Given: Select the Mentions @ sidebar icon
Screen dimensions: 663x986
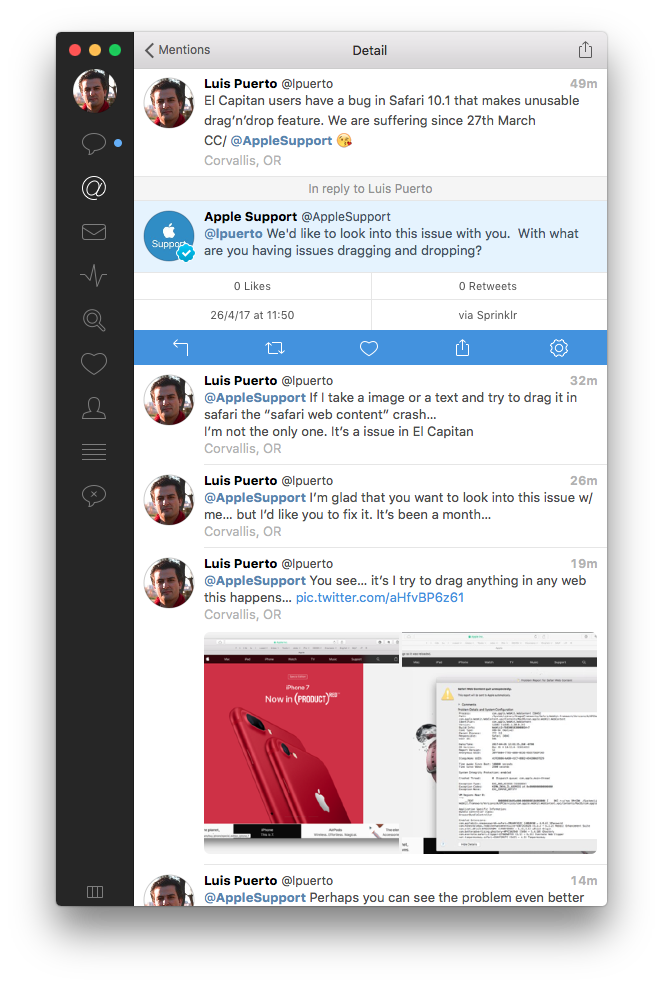Looking at the screenshot, I should point(94,187).
